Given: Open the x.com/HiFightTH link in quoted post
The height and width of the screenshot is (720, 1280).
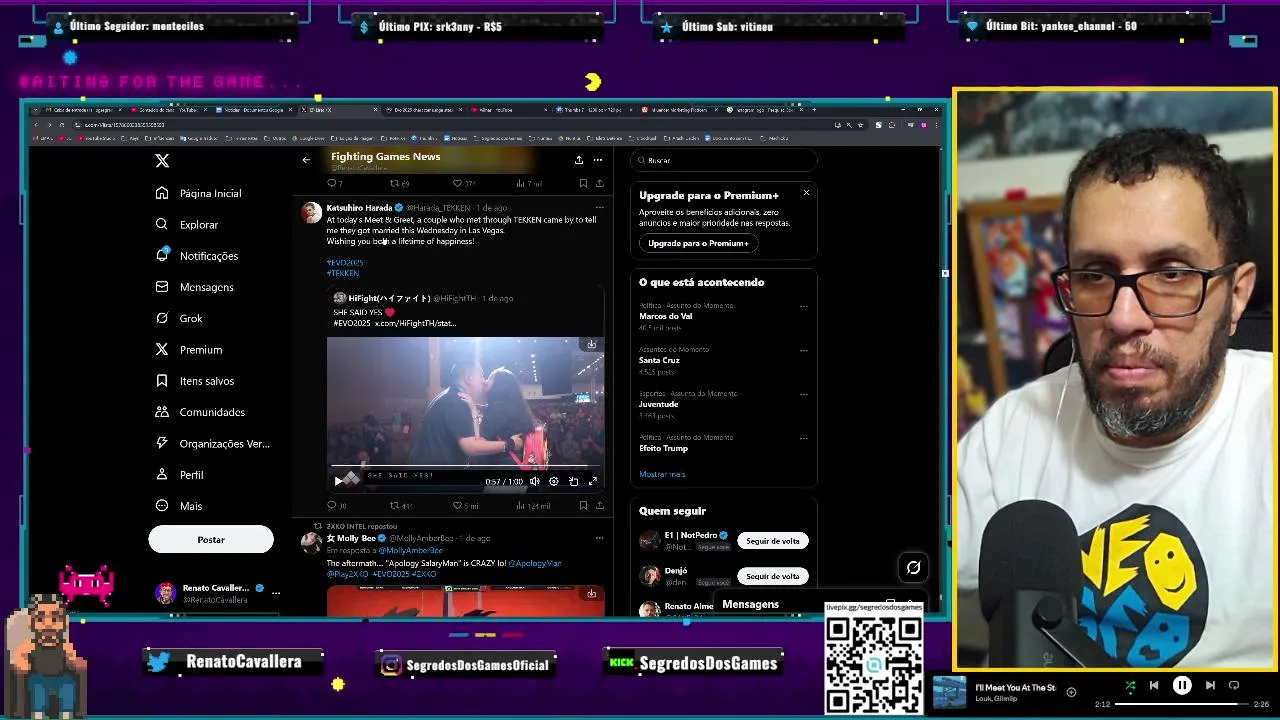Looking at the screenshot, I should pos(415,323).
